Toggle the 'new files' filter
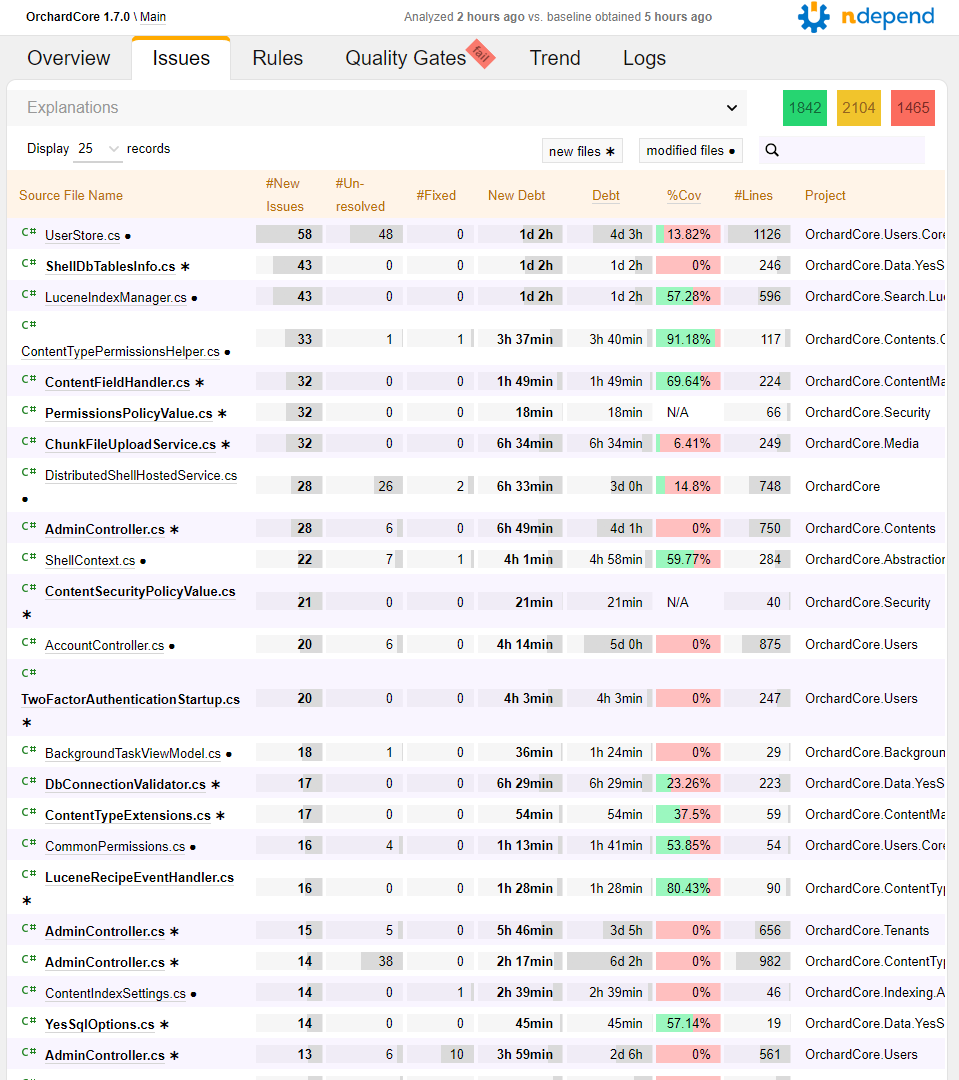 582,150
